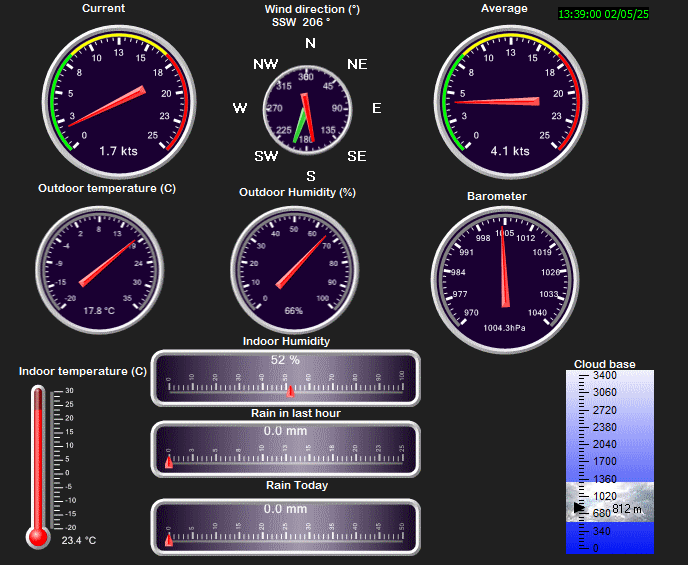This screenshot has height=565, width=688.
Task: Click the 'Barometer' label
Action: [497, 196]
